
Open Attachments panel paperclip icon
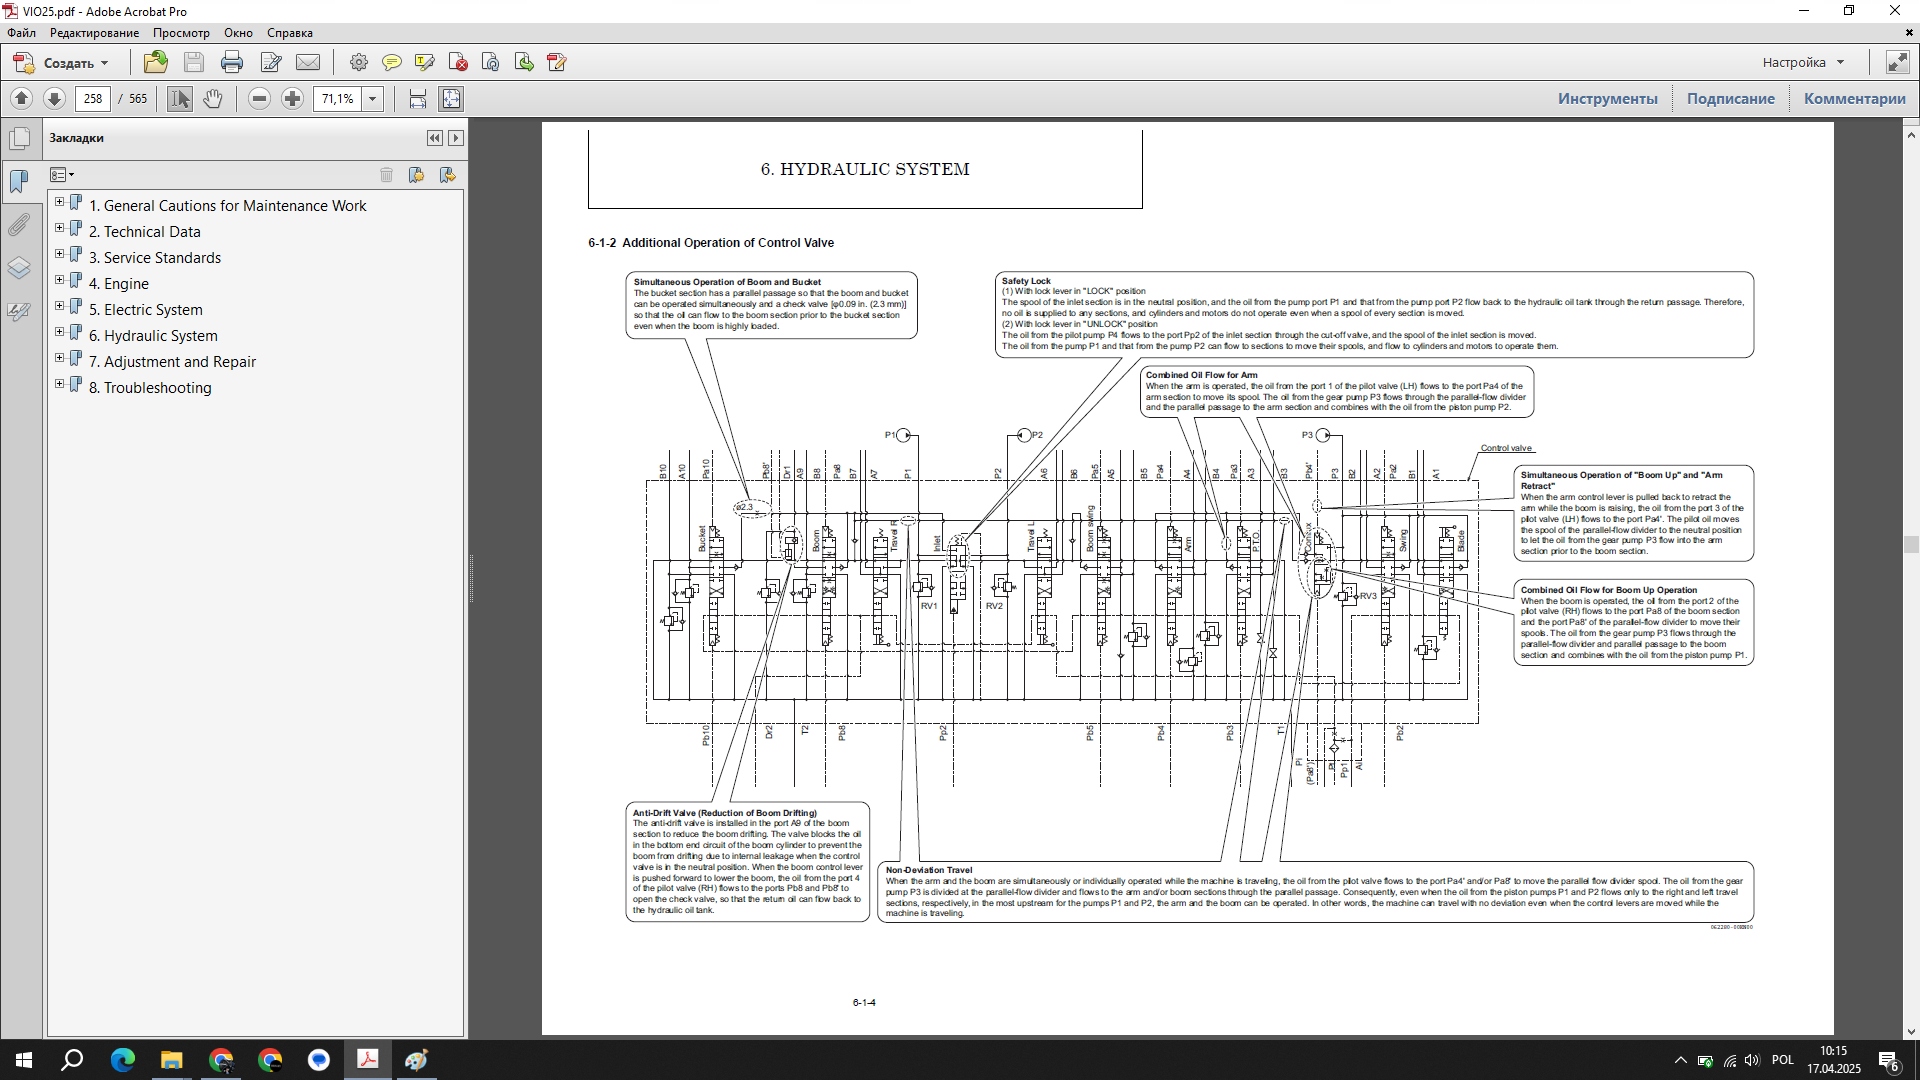pyautogui.click(x=19, y=225)
